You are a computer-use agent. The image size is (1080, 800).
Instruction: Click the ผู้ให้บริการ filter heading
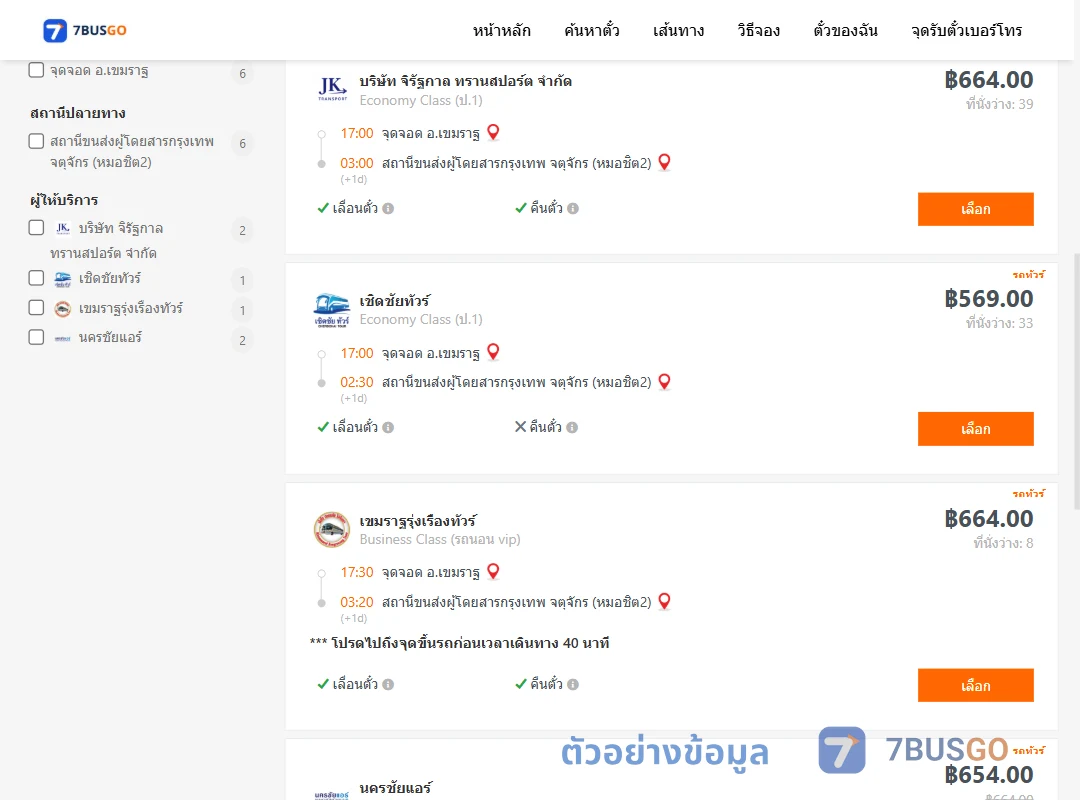64,201
